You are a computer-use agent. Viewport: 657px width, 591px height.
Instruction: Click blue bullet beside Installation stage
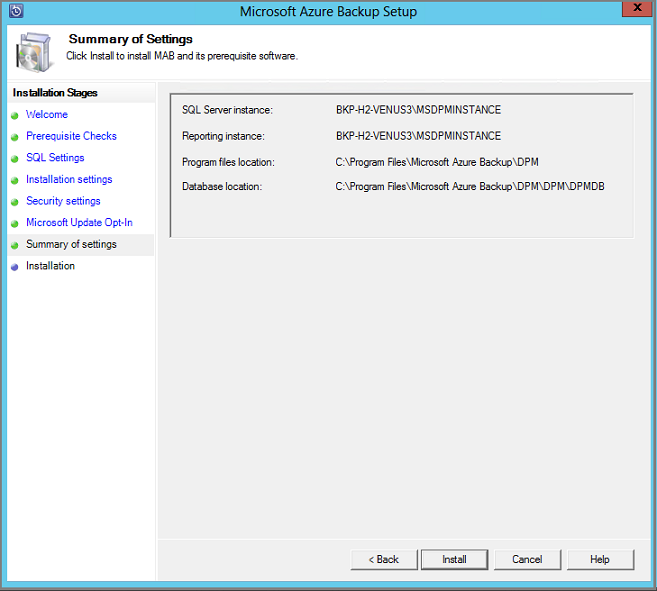point(15,267)
